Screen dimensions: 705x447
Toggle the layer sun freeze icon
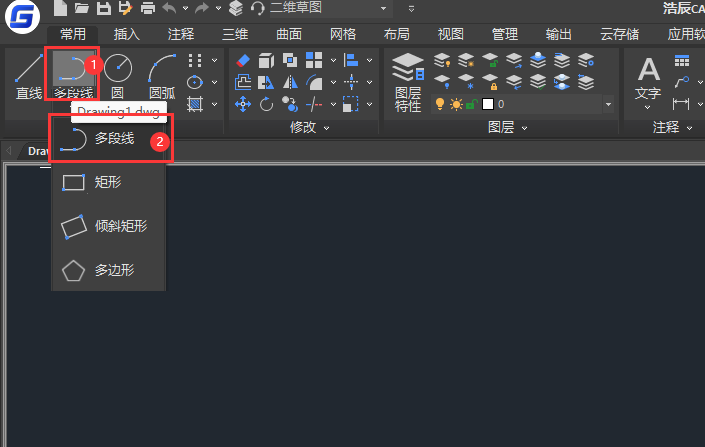point(456,104)
